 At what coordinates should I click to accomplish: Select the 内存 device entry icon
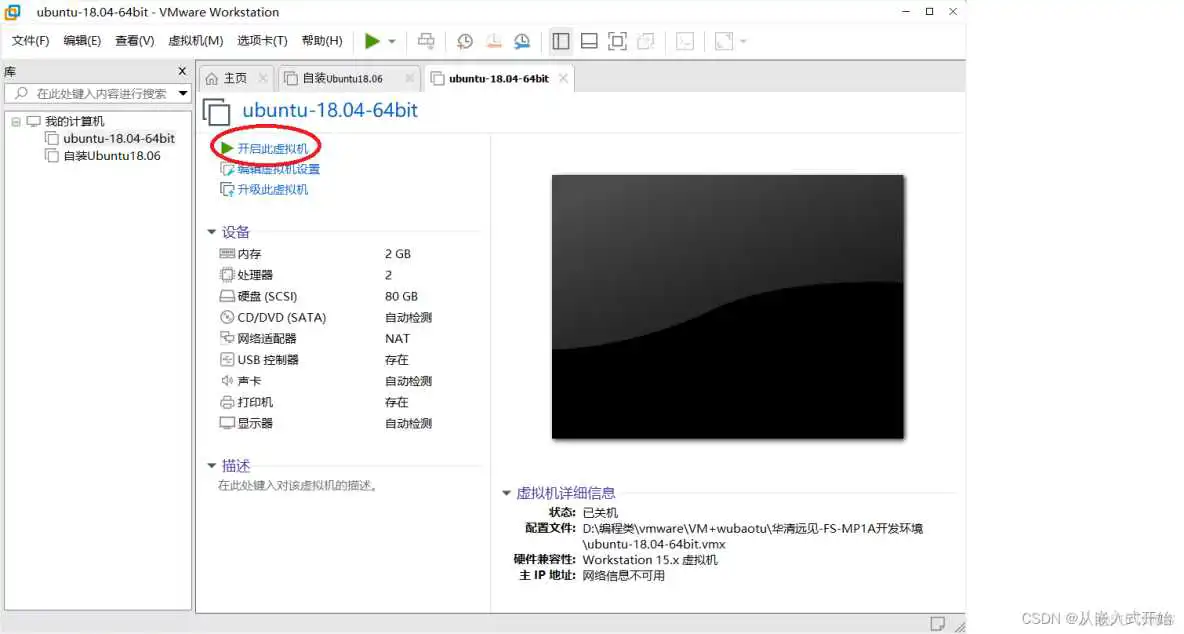coord(228,253)
